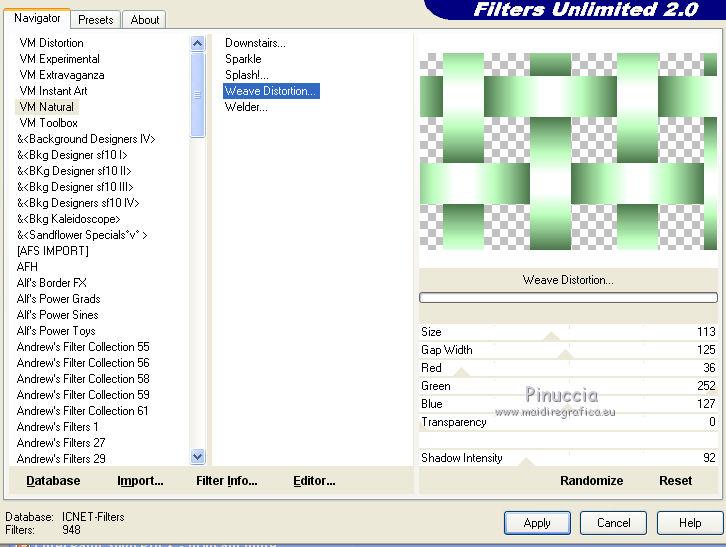The image size is (726, 547).
Task: Select VM Instant Art category
Action: click(53, 91)
